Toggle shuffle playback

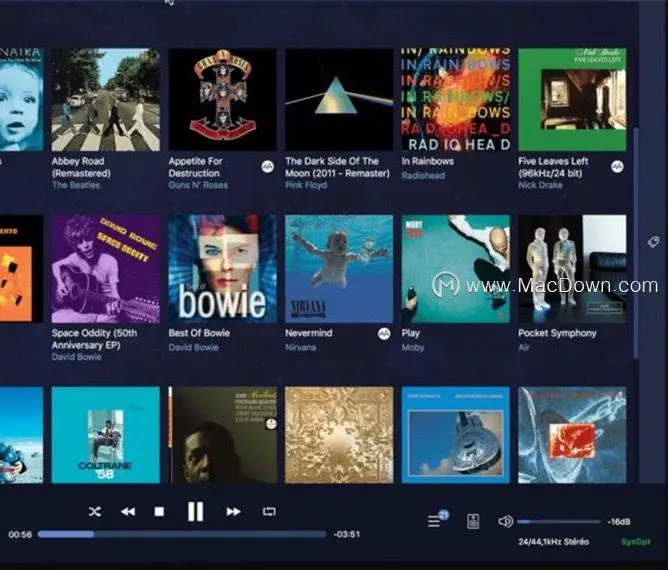pos(95,512)
